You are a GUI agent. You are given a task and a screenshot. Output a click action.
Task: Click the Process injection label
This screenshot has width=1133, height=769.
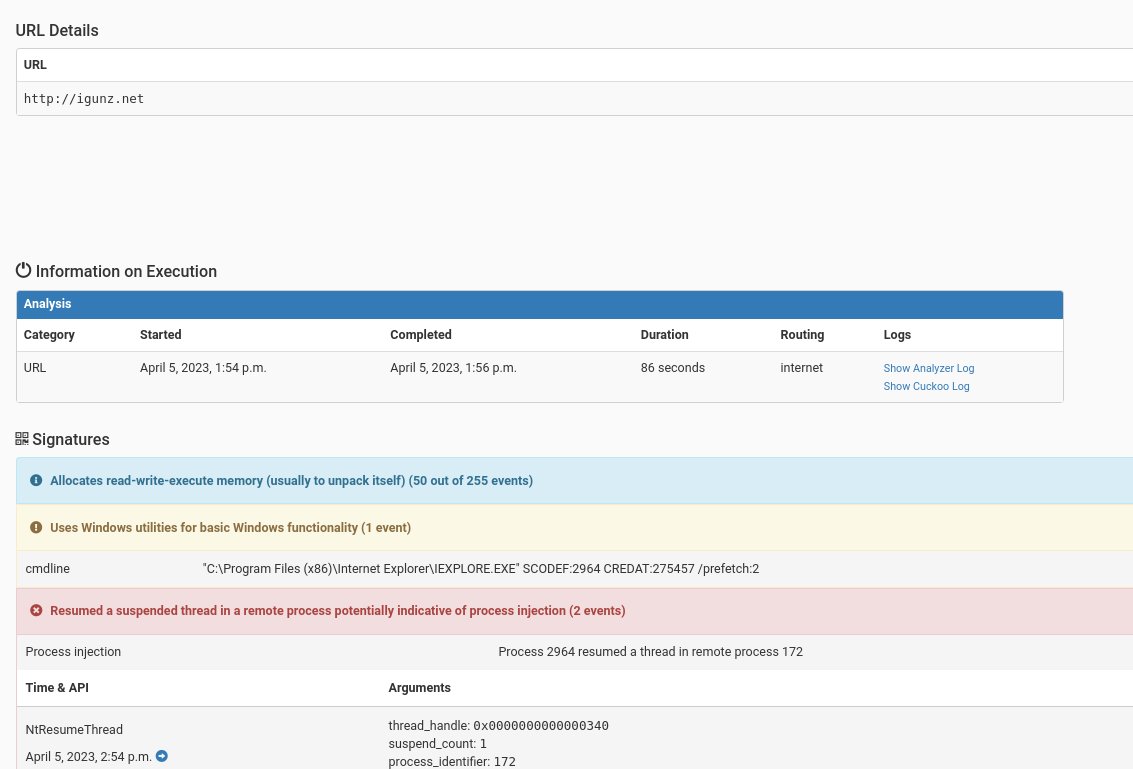coord(73,652)
